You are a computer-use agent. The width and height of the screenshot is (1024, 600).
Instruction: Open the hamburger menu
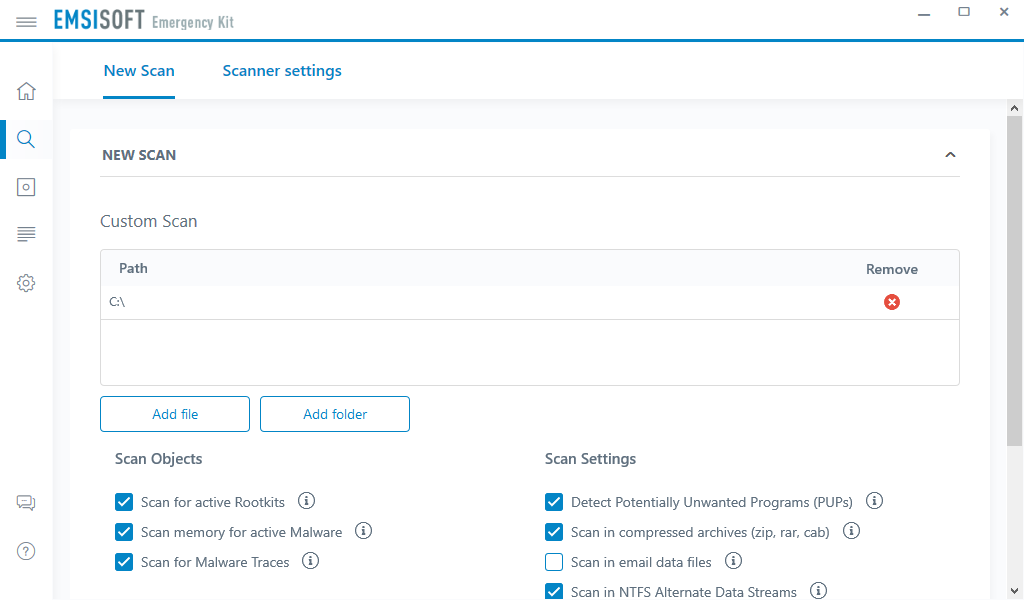click(x=26, y=21)
